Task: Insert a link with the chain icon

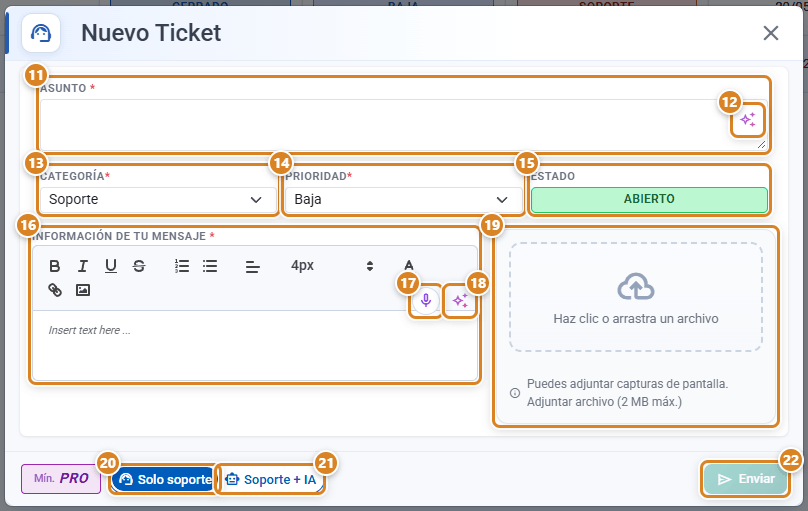Action: point(55,290)
